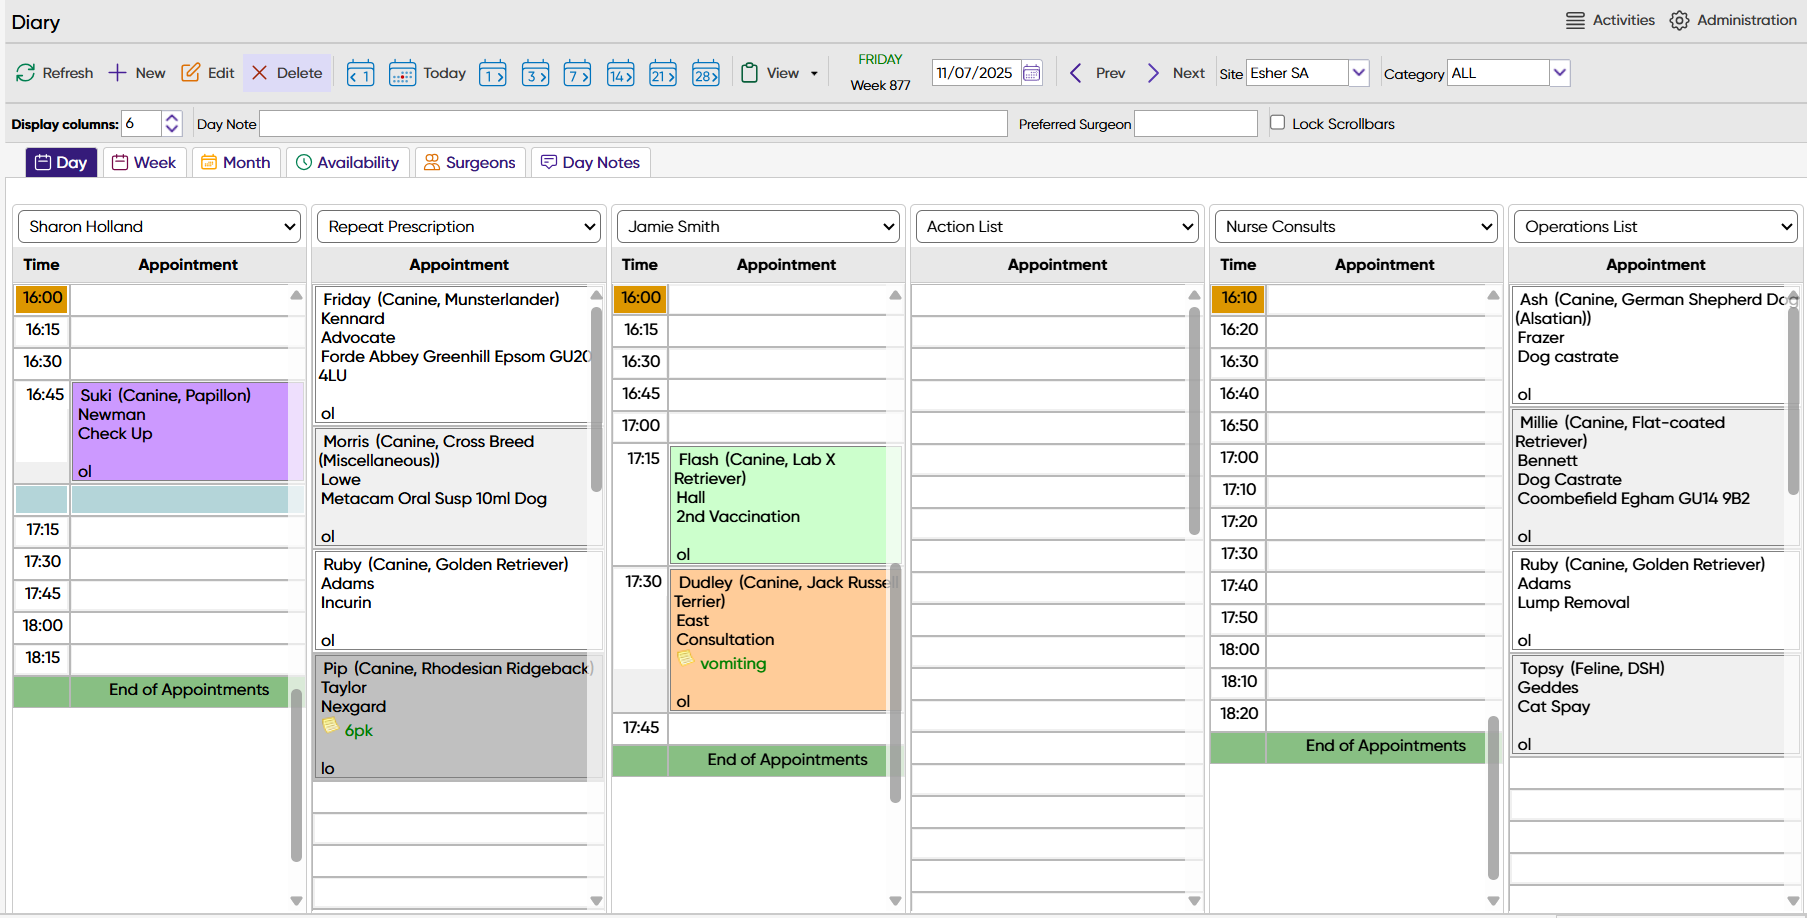Expand the Jamie Smith column selector
Image resolution: width=1807 pixels, height=918 pixels.
(x=758, y=227)
